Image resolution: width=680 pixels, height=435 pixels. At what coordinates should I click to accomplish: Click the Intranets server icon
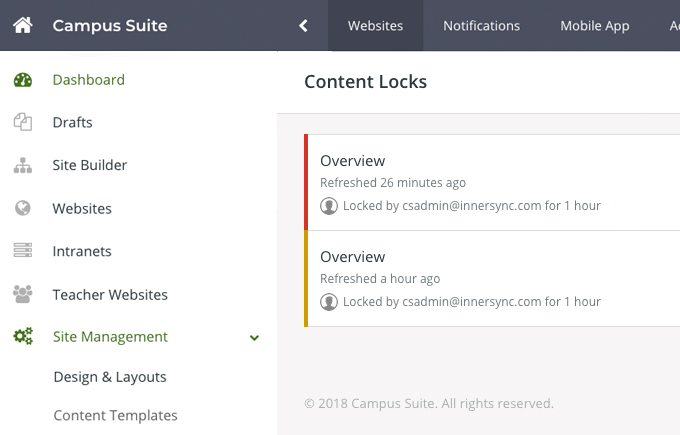(x=23, y=252)
